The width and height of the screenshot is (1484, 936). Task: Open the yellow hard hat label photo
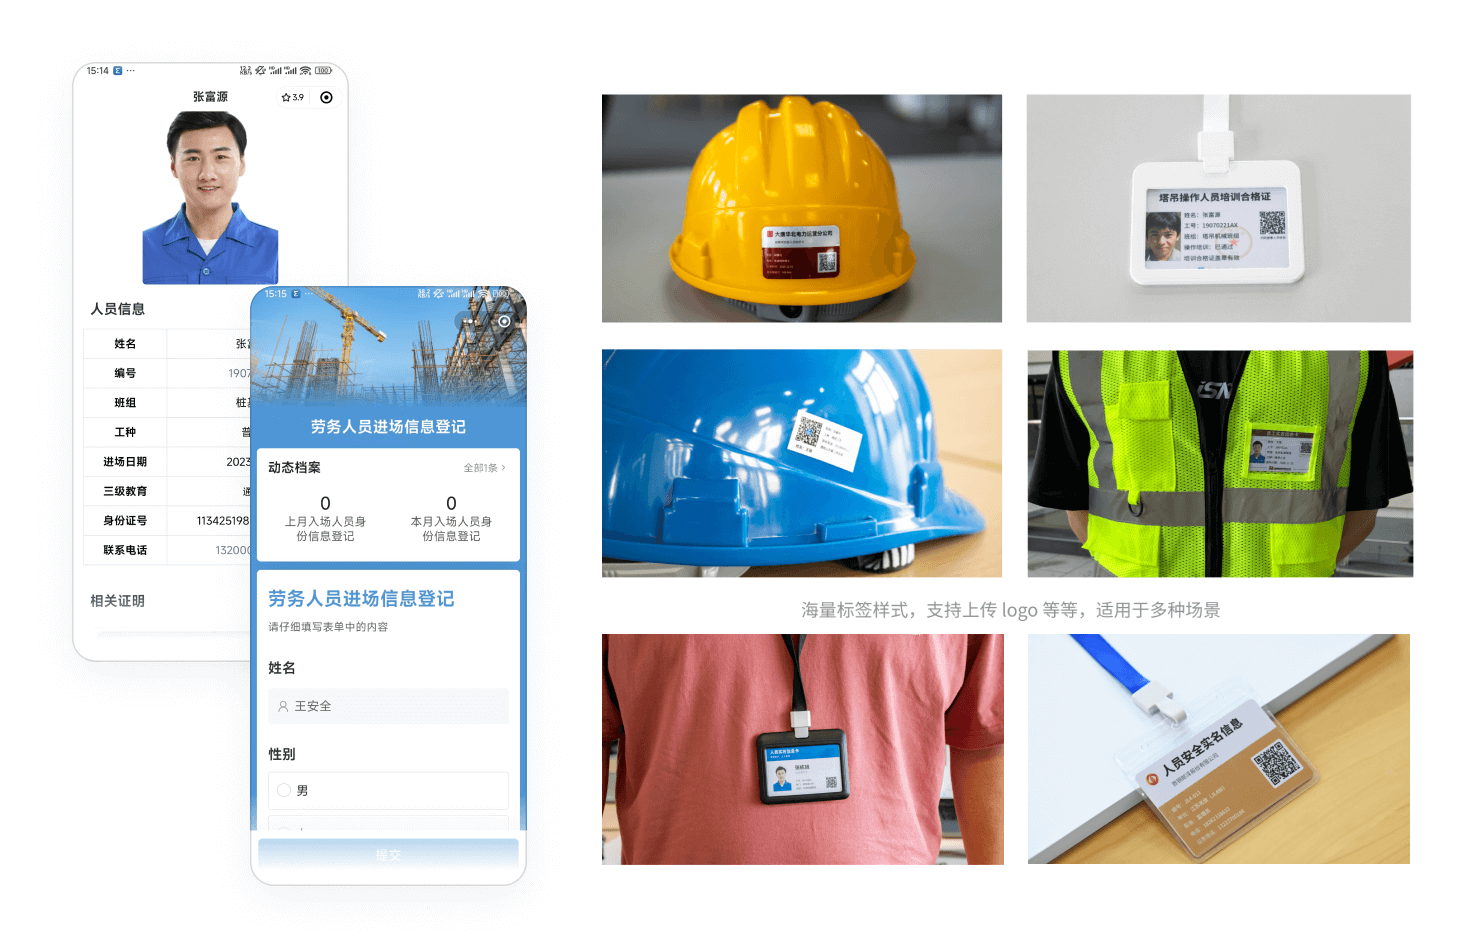pyautogui.click(x=802, y=208)
